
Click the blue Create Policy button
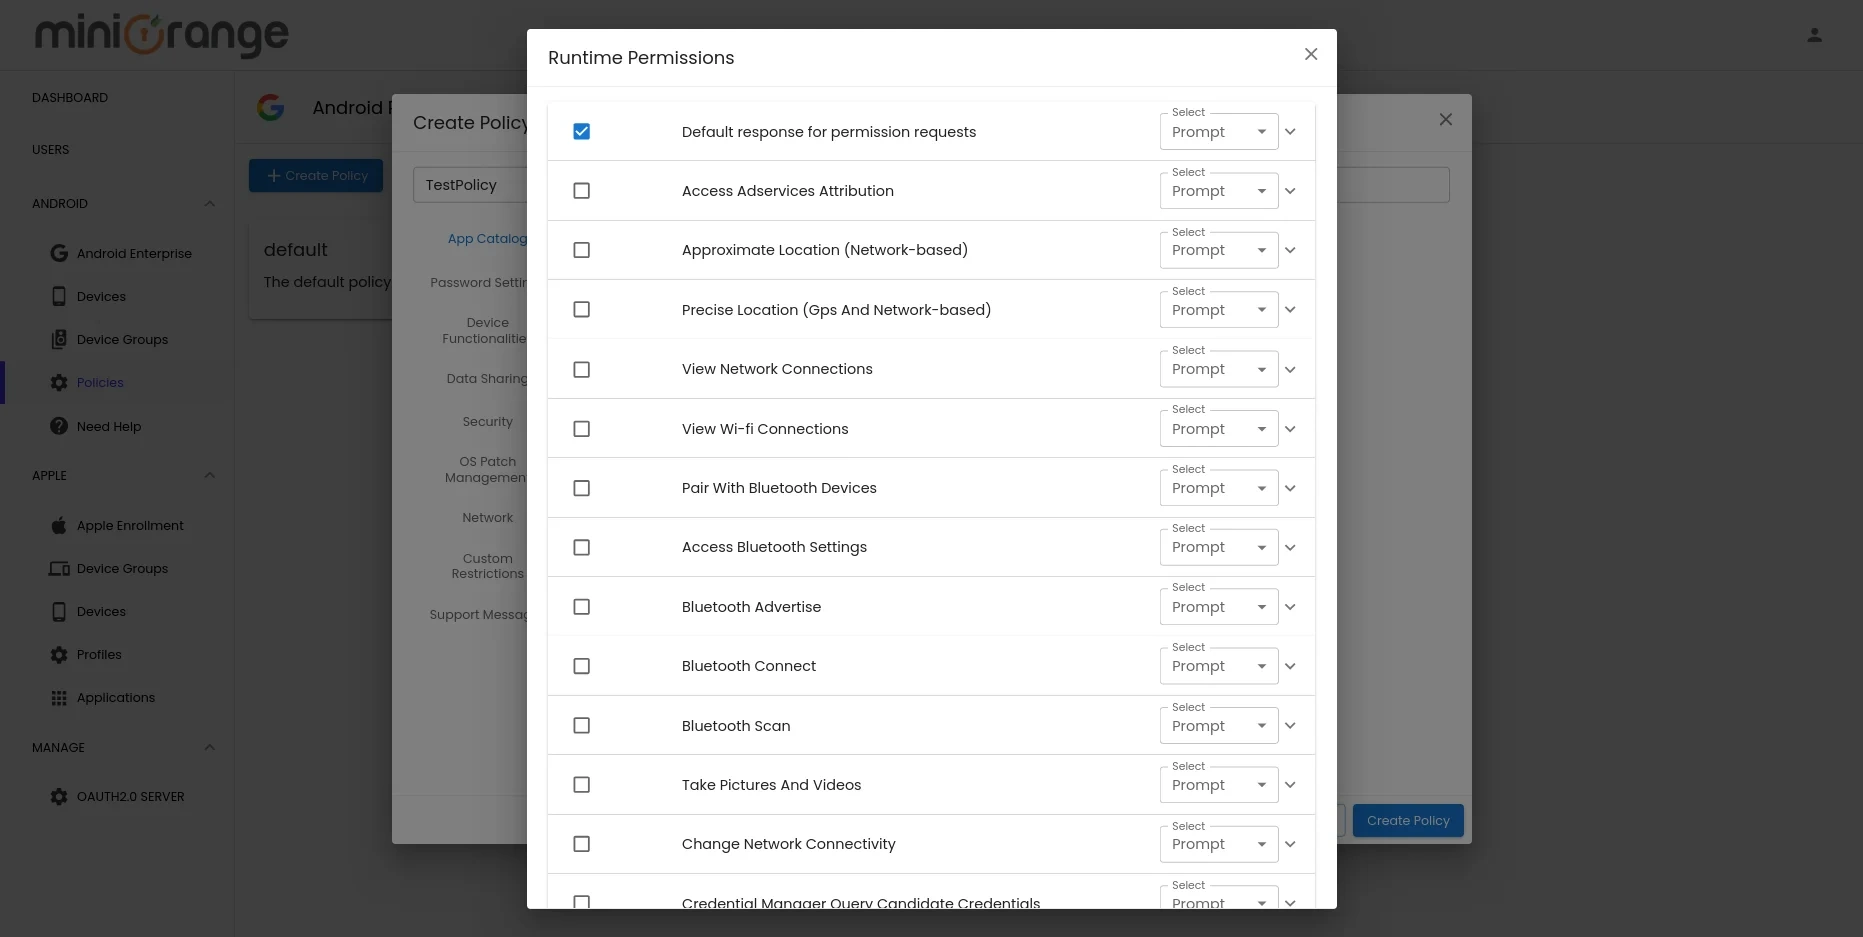tap(1407, 820)
